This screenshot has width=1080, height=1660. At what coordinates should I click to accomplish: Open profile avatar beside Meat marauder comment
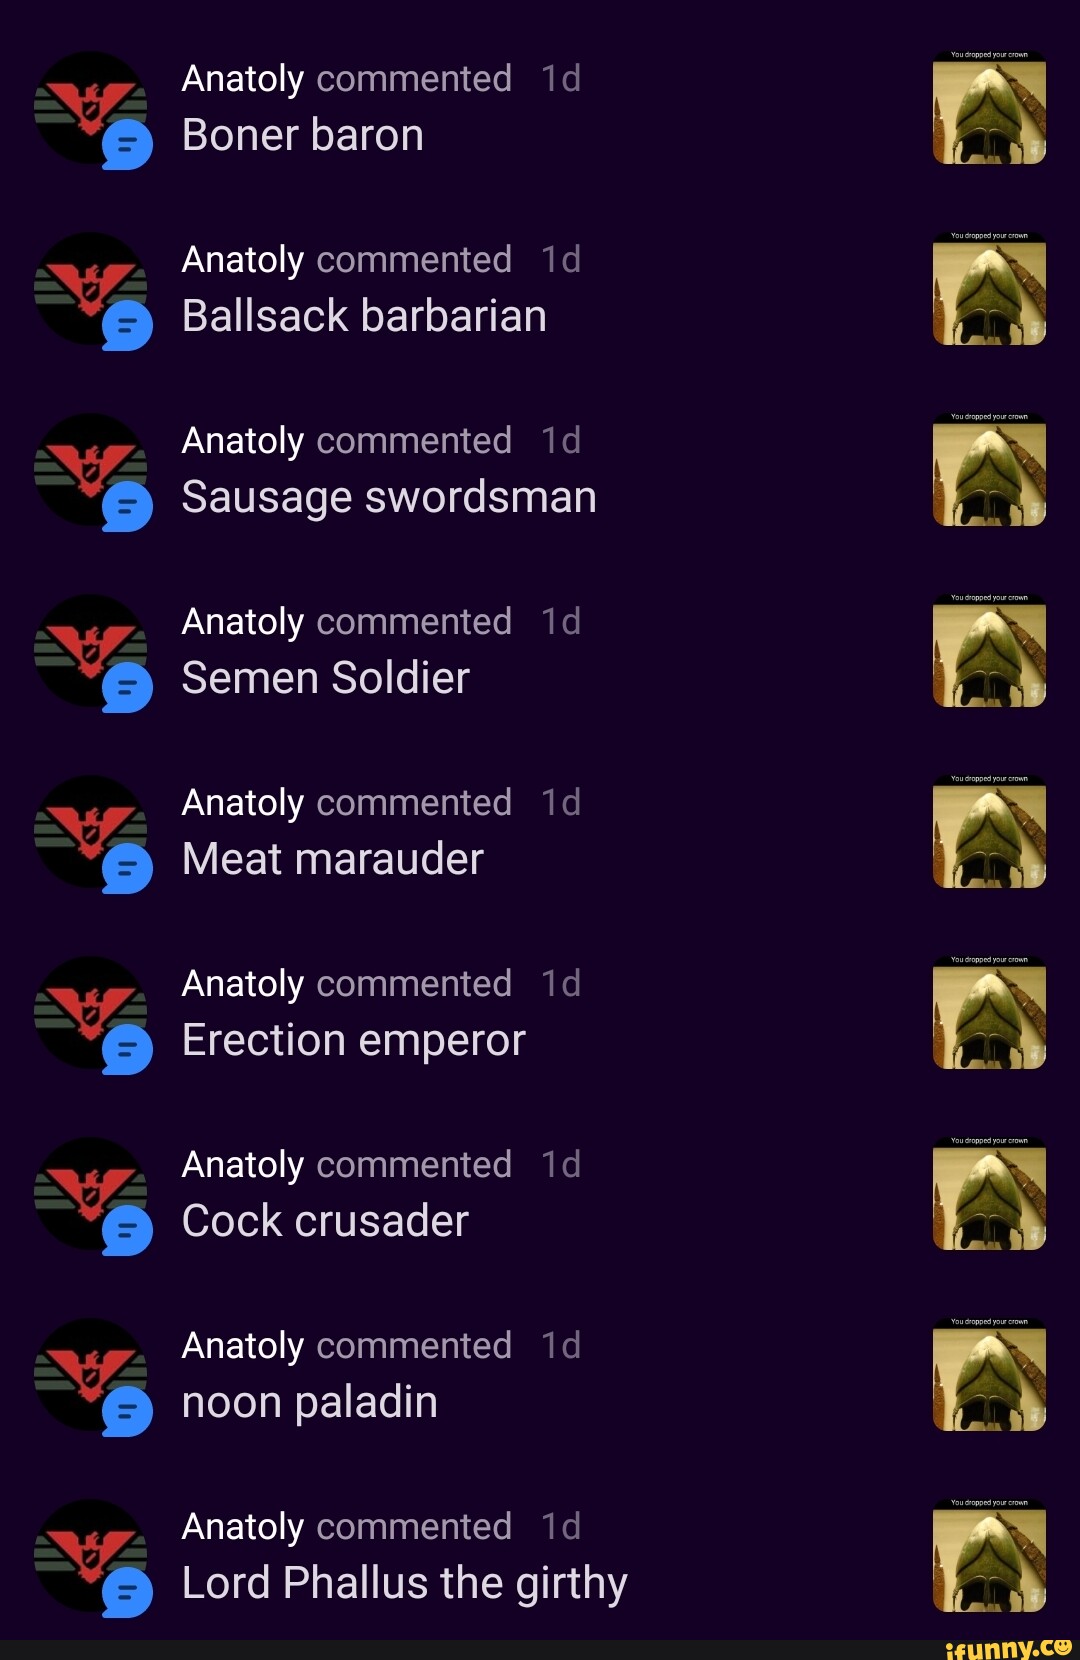tap(91, 832)
